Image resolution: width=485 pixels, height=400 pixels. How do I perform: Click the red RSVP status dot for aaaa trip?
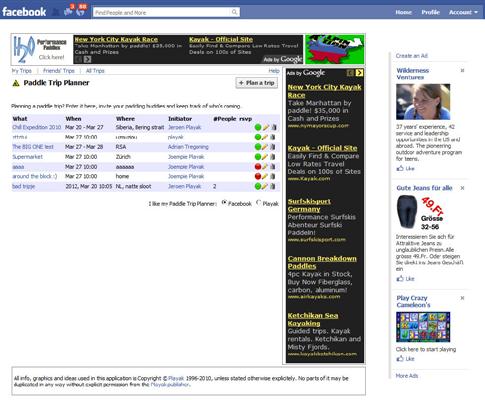pyautogui.click(x=258, y=167)
